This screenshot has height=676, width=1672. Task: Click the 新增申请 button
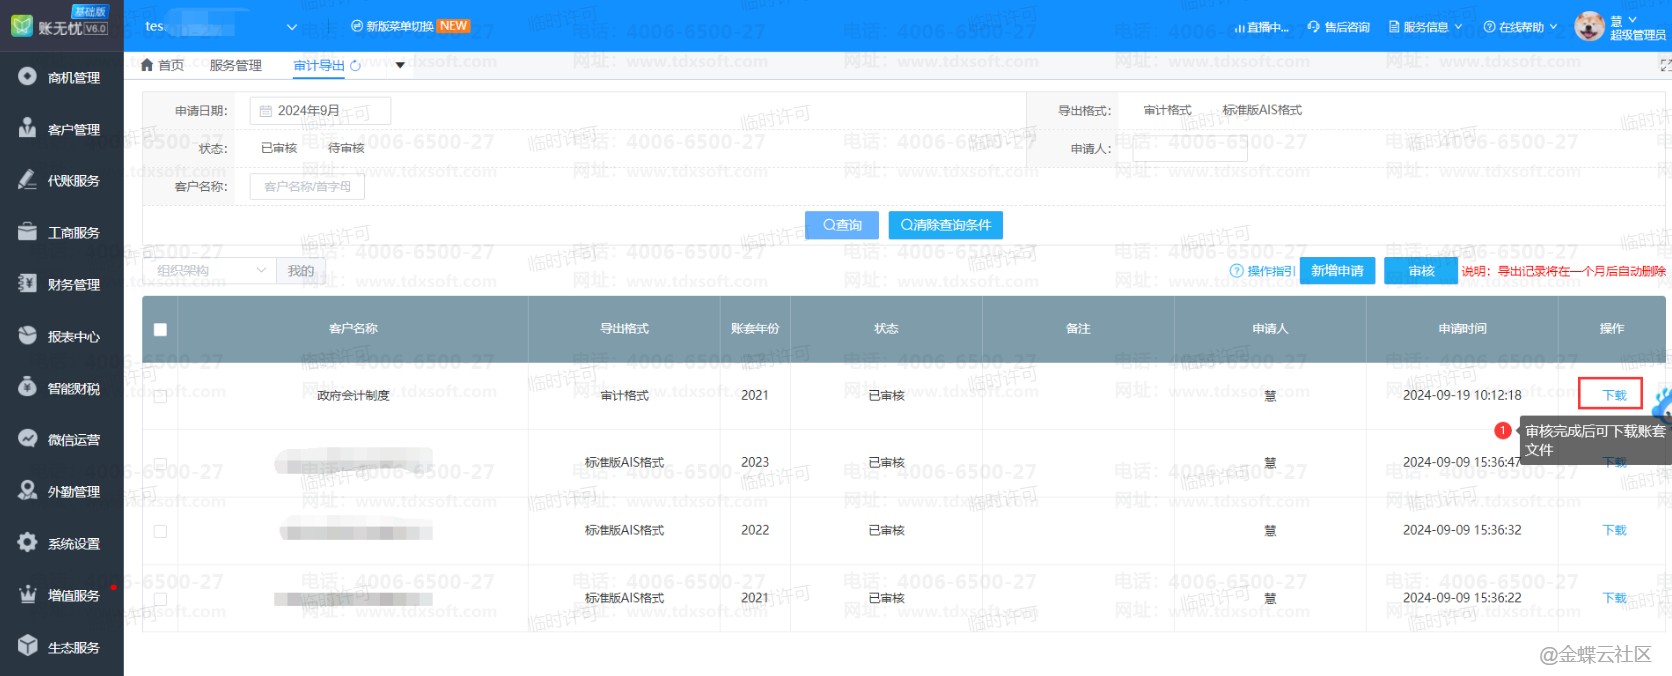coord(1337,271)
